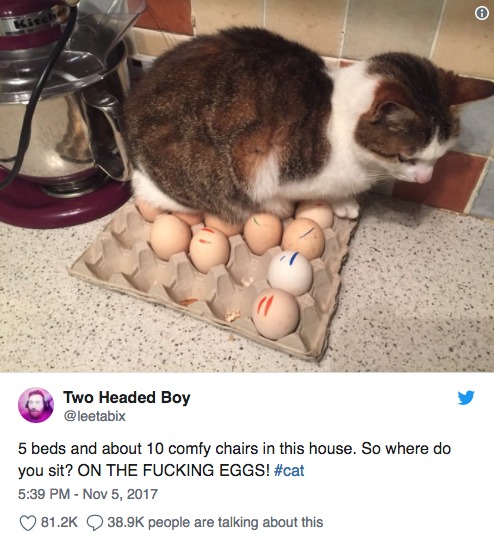The image size is (494, 542).
Task: Like the tweet with heart icon
Action: pos(27,523)
